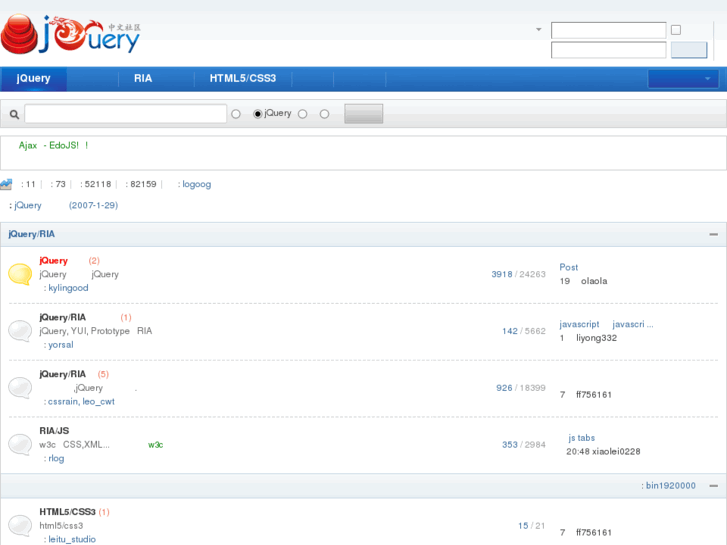727x545 pixels.
Task: Open the dropdown arrow beside the username field
Action: (x=539, y=30)
